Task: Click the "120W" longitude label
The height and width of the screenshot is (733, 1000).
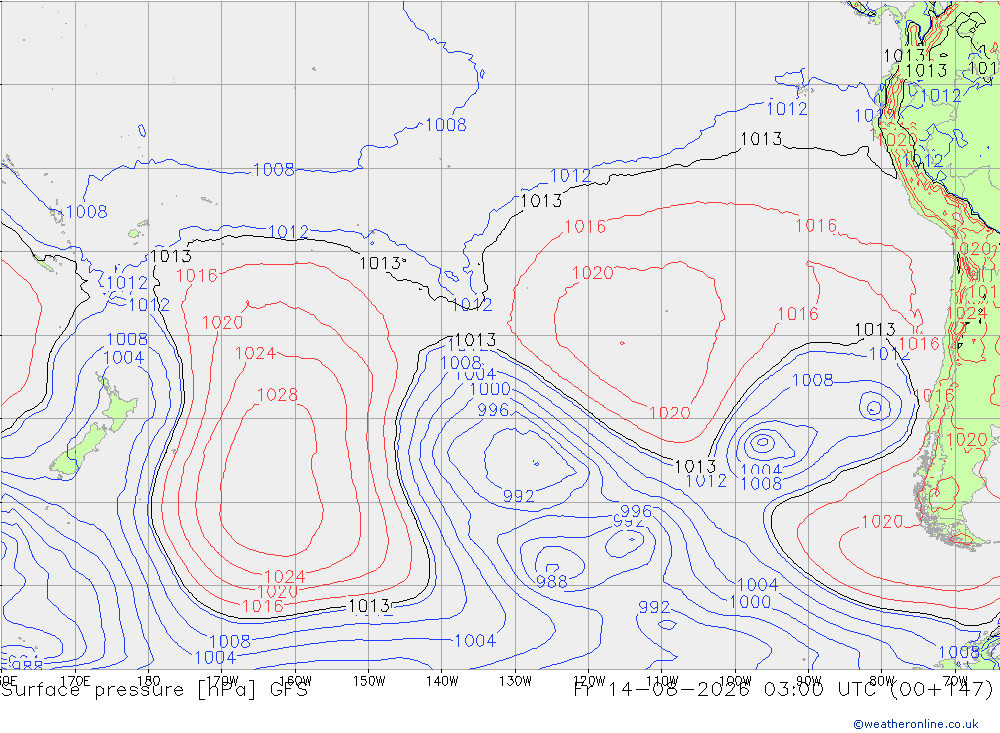Action: (589, 681)
